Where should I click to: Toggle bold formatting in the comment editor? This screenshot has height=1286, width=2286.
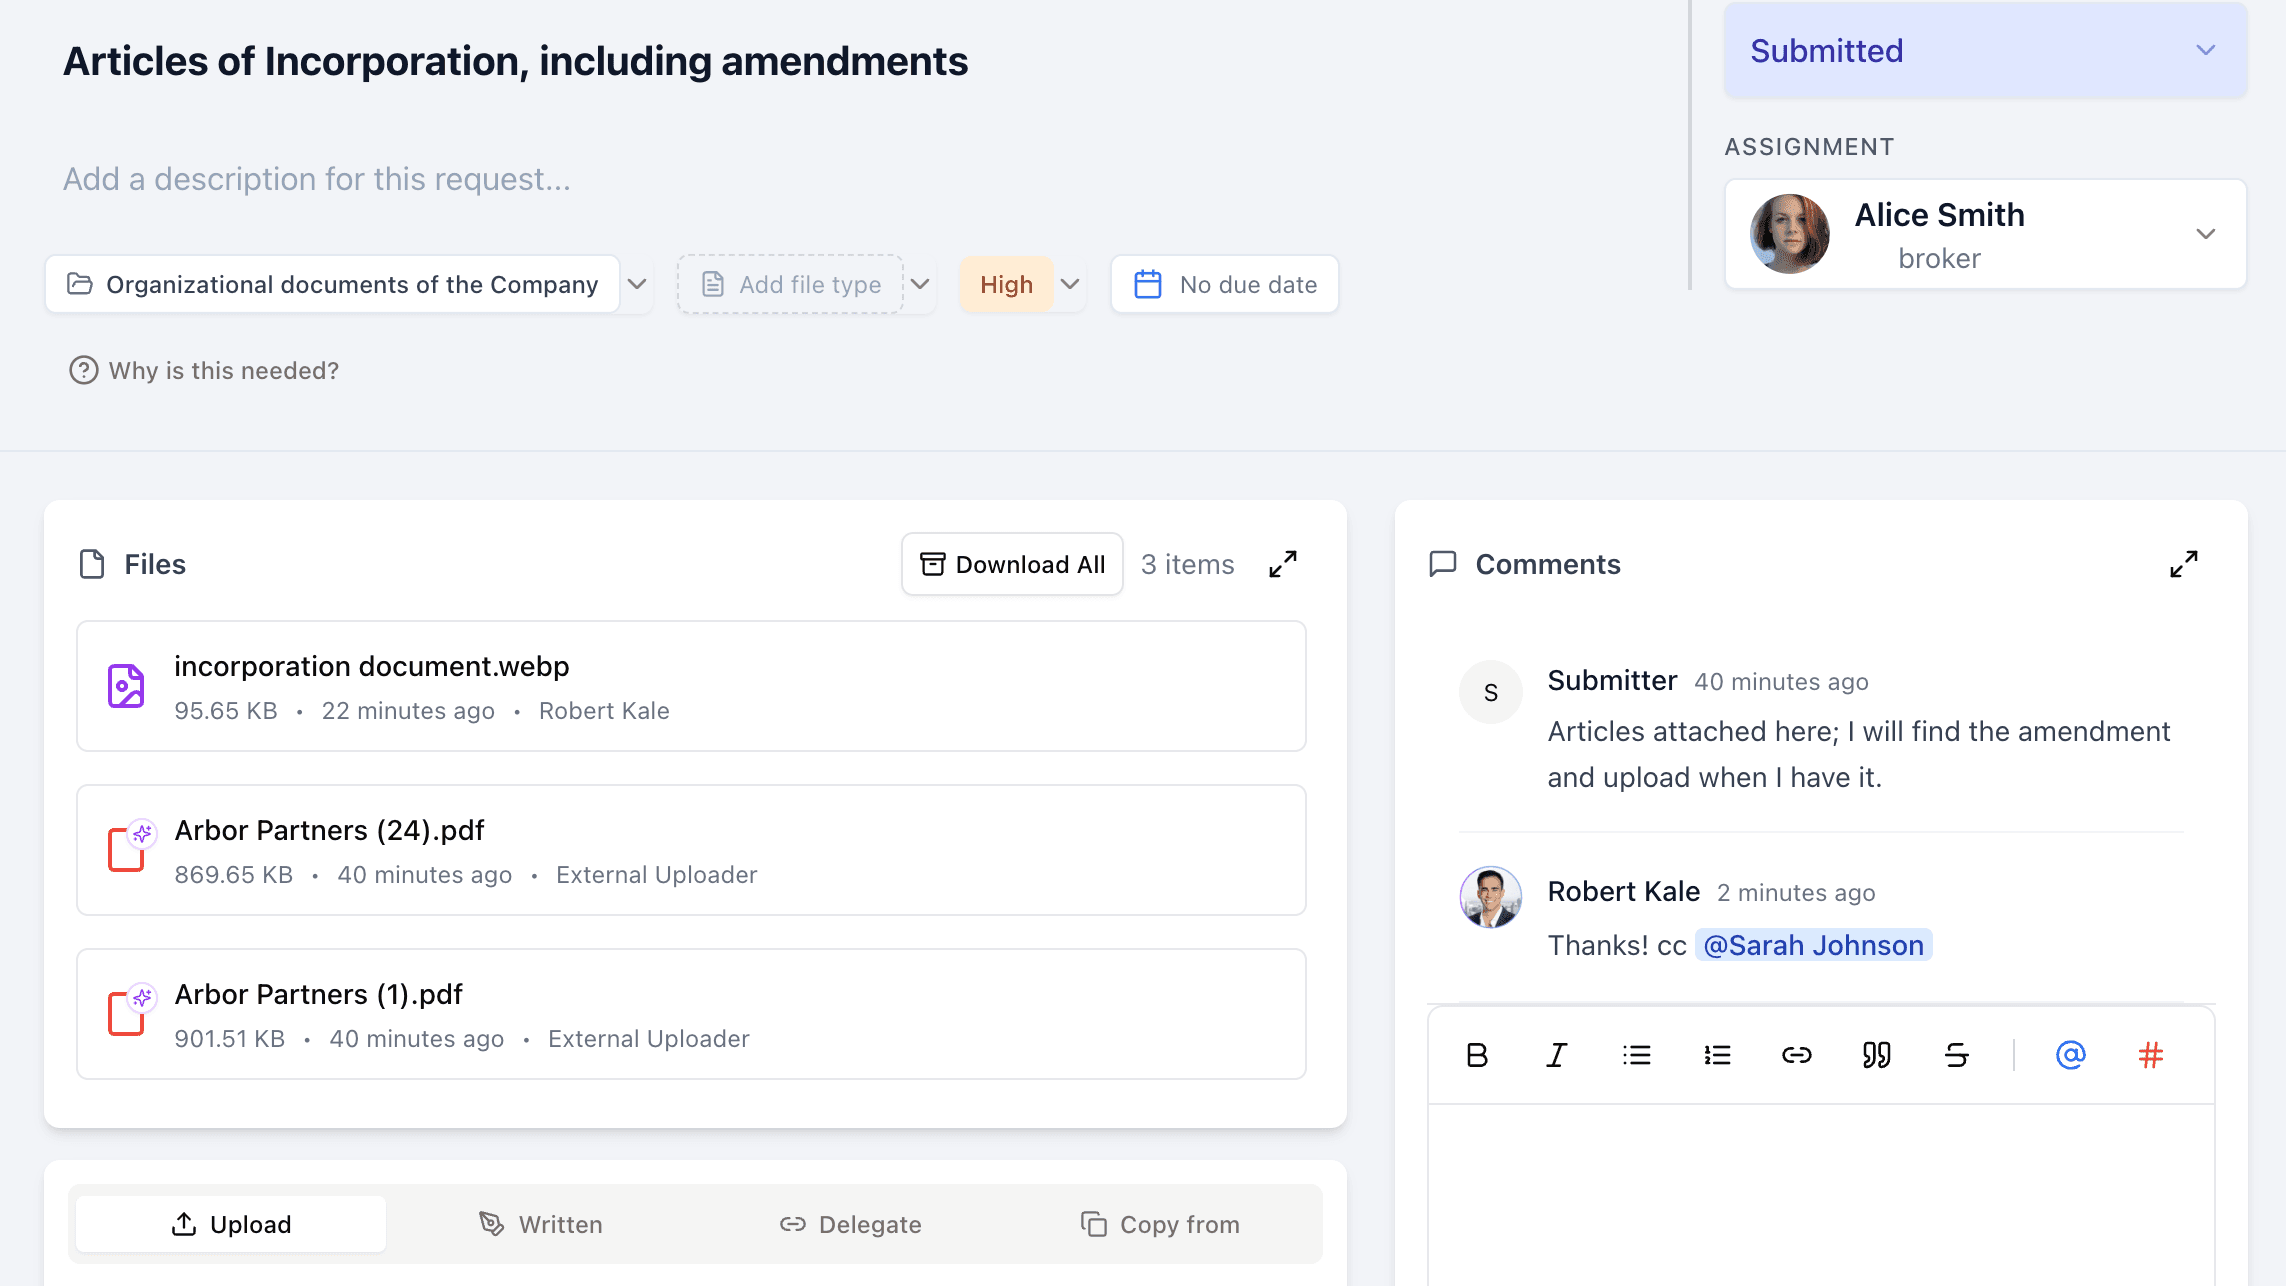click(1478, 1055)
